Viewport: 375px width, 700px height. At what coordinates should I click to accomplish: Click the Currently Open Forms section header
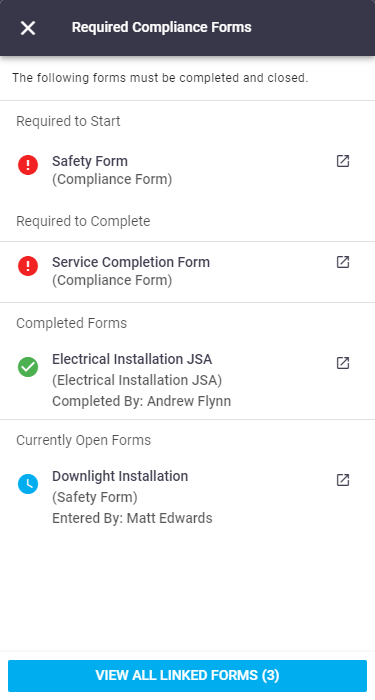point(83,440)
